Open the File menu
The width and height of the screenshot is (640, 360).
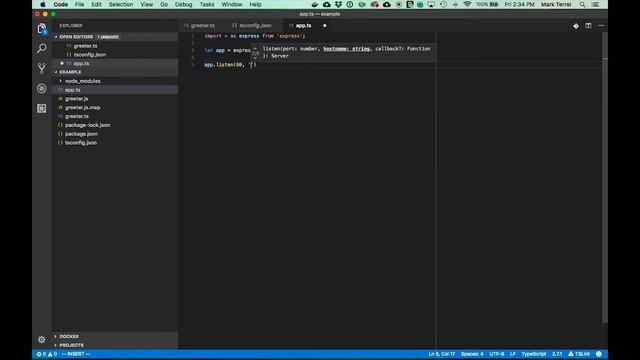tap(80, 4)
